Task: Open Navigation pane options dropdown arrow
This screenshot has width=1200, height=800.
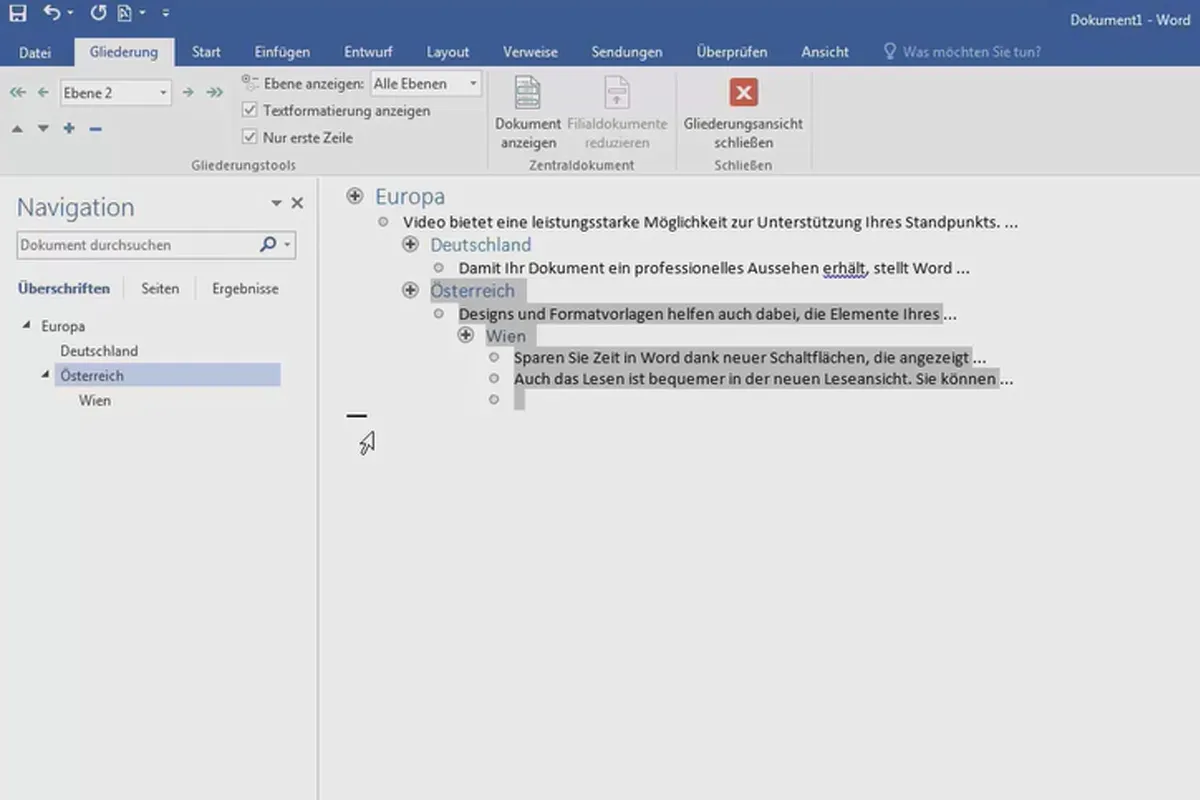Action: coord(277,203)
